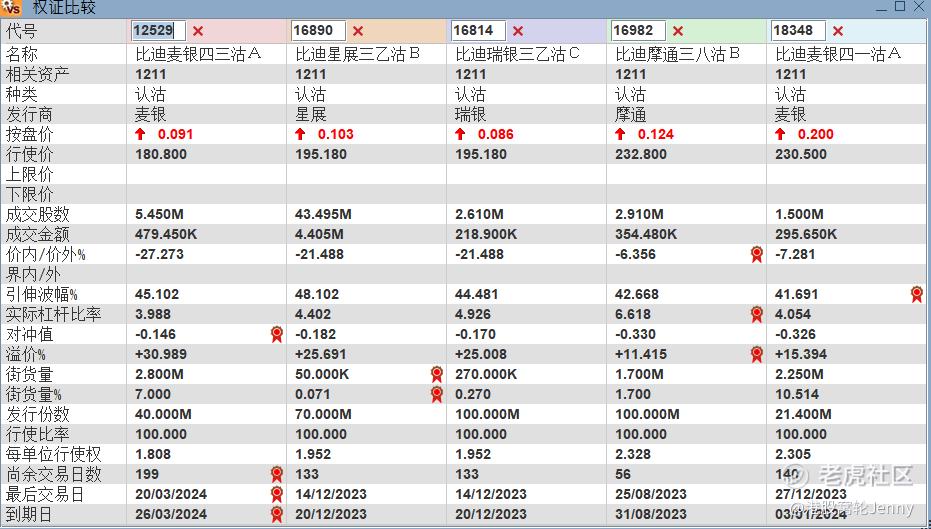Click the award ribbon next to 0.071
The width and height of the screenshot is (931, 529).
click(x=437, y=394)
